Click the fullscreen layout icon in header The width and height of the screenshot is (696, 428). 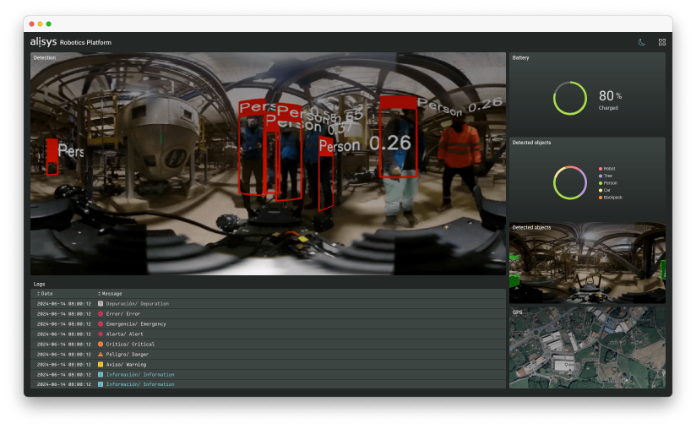coord(662,42)
